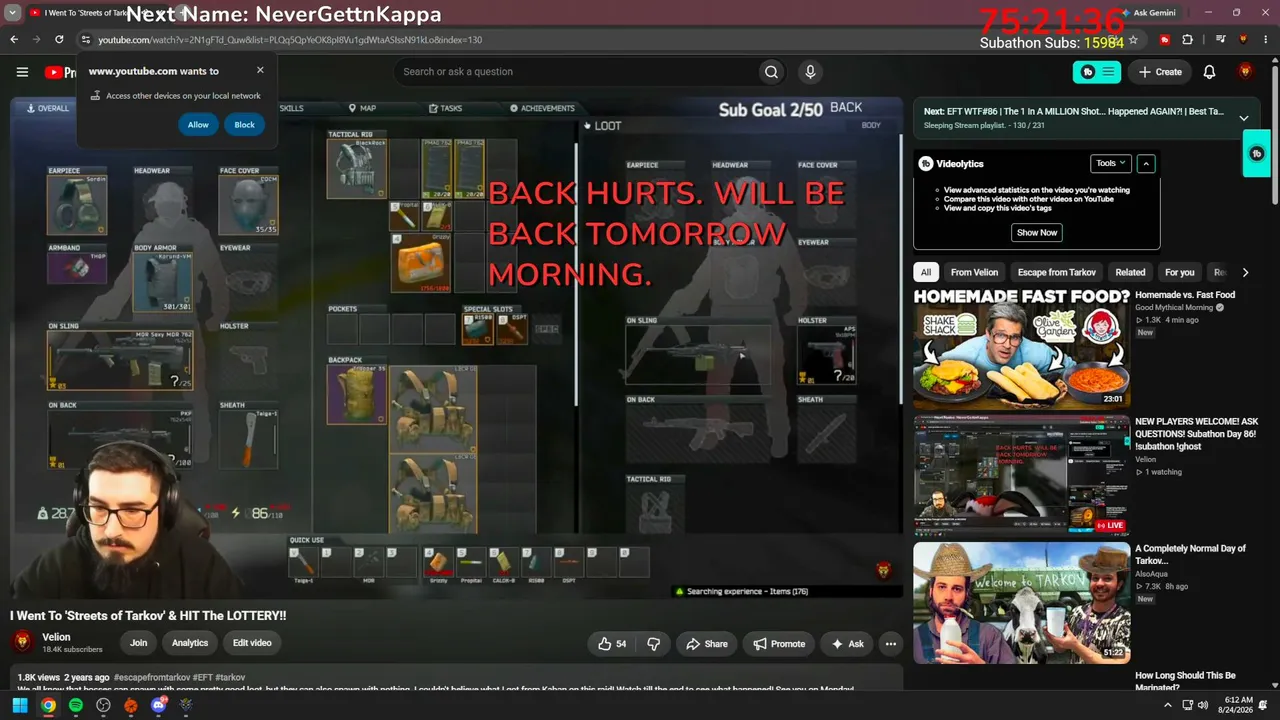The width and height of the screenshot is (1280, 720).
Task: Open the Videolytics Tools dropdown
Action: point(1110,163)
